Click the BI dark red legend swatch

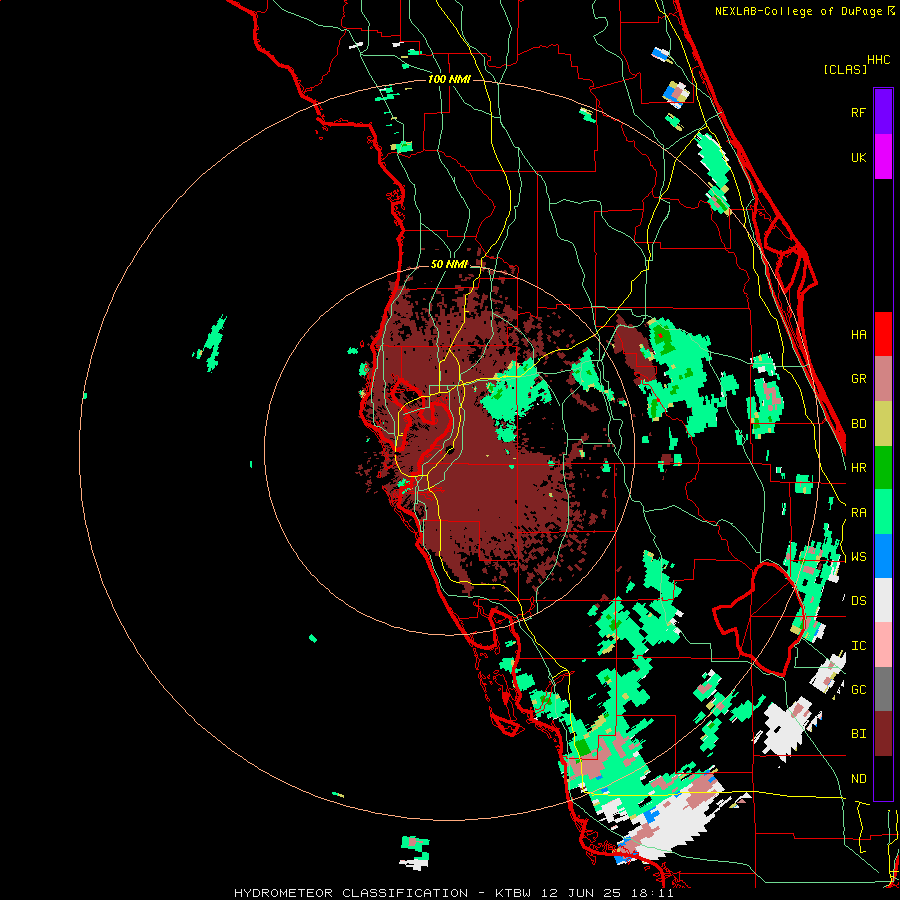tap(883, 734)
